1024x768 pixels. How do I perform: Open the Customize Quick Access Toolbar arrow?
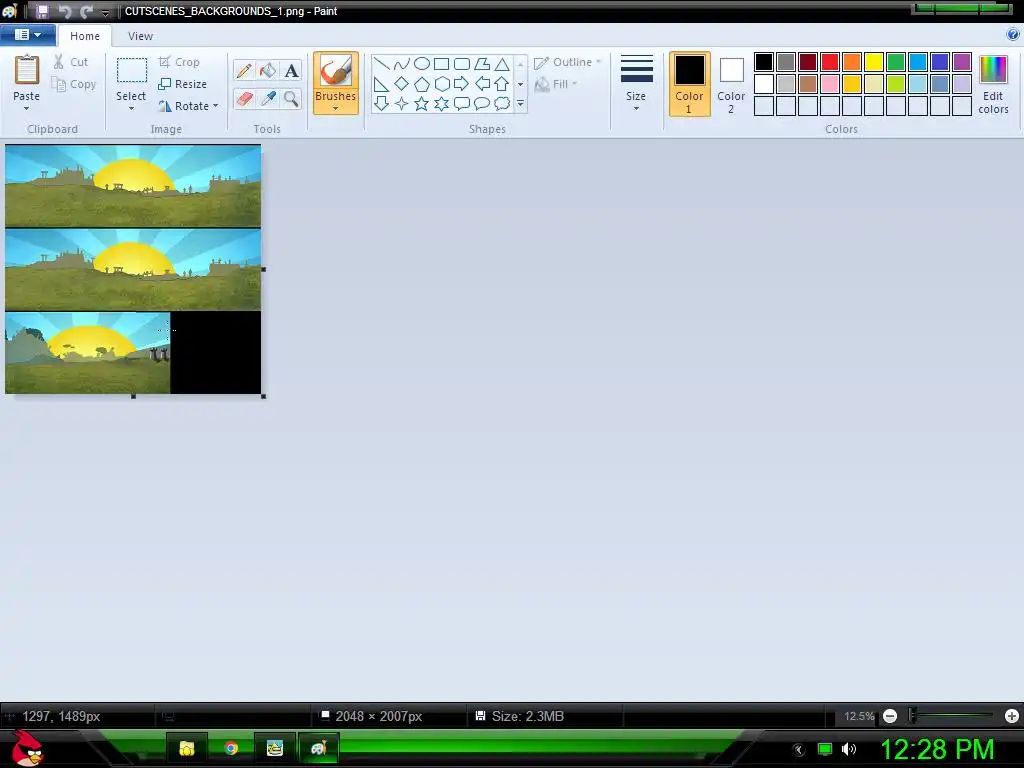point(105,12)
